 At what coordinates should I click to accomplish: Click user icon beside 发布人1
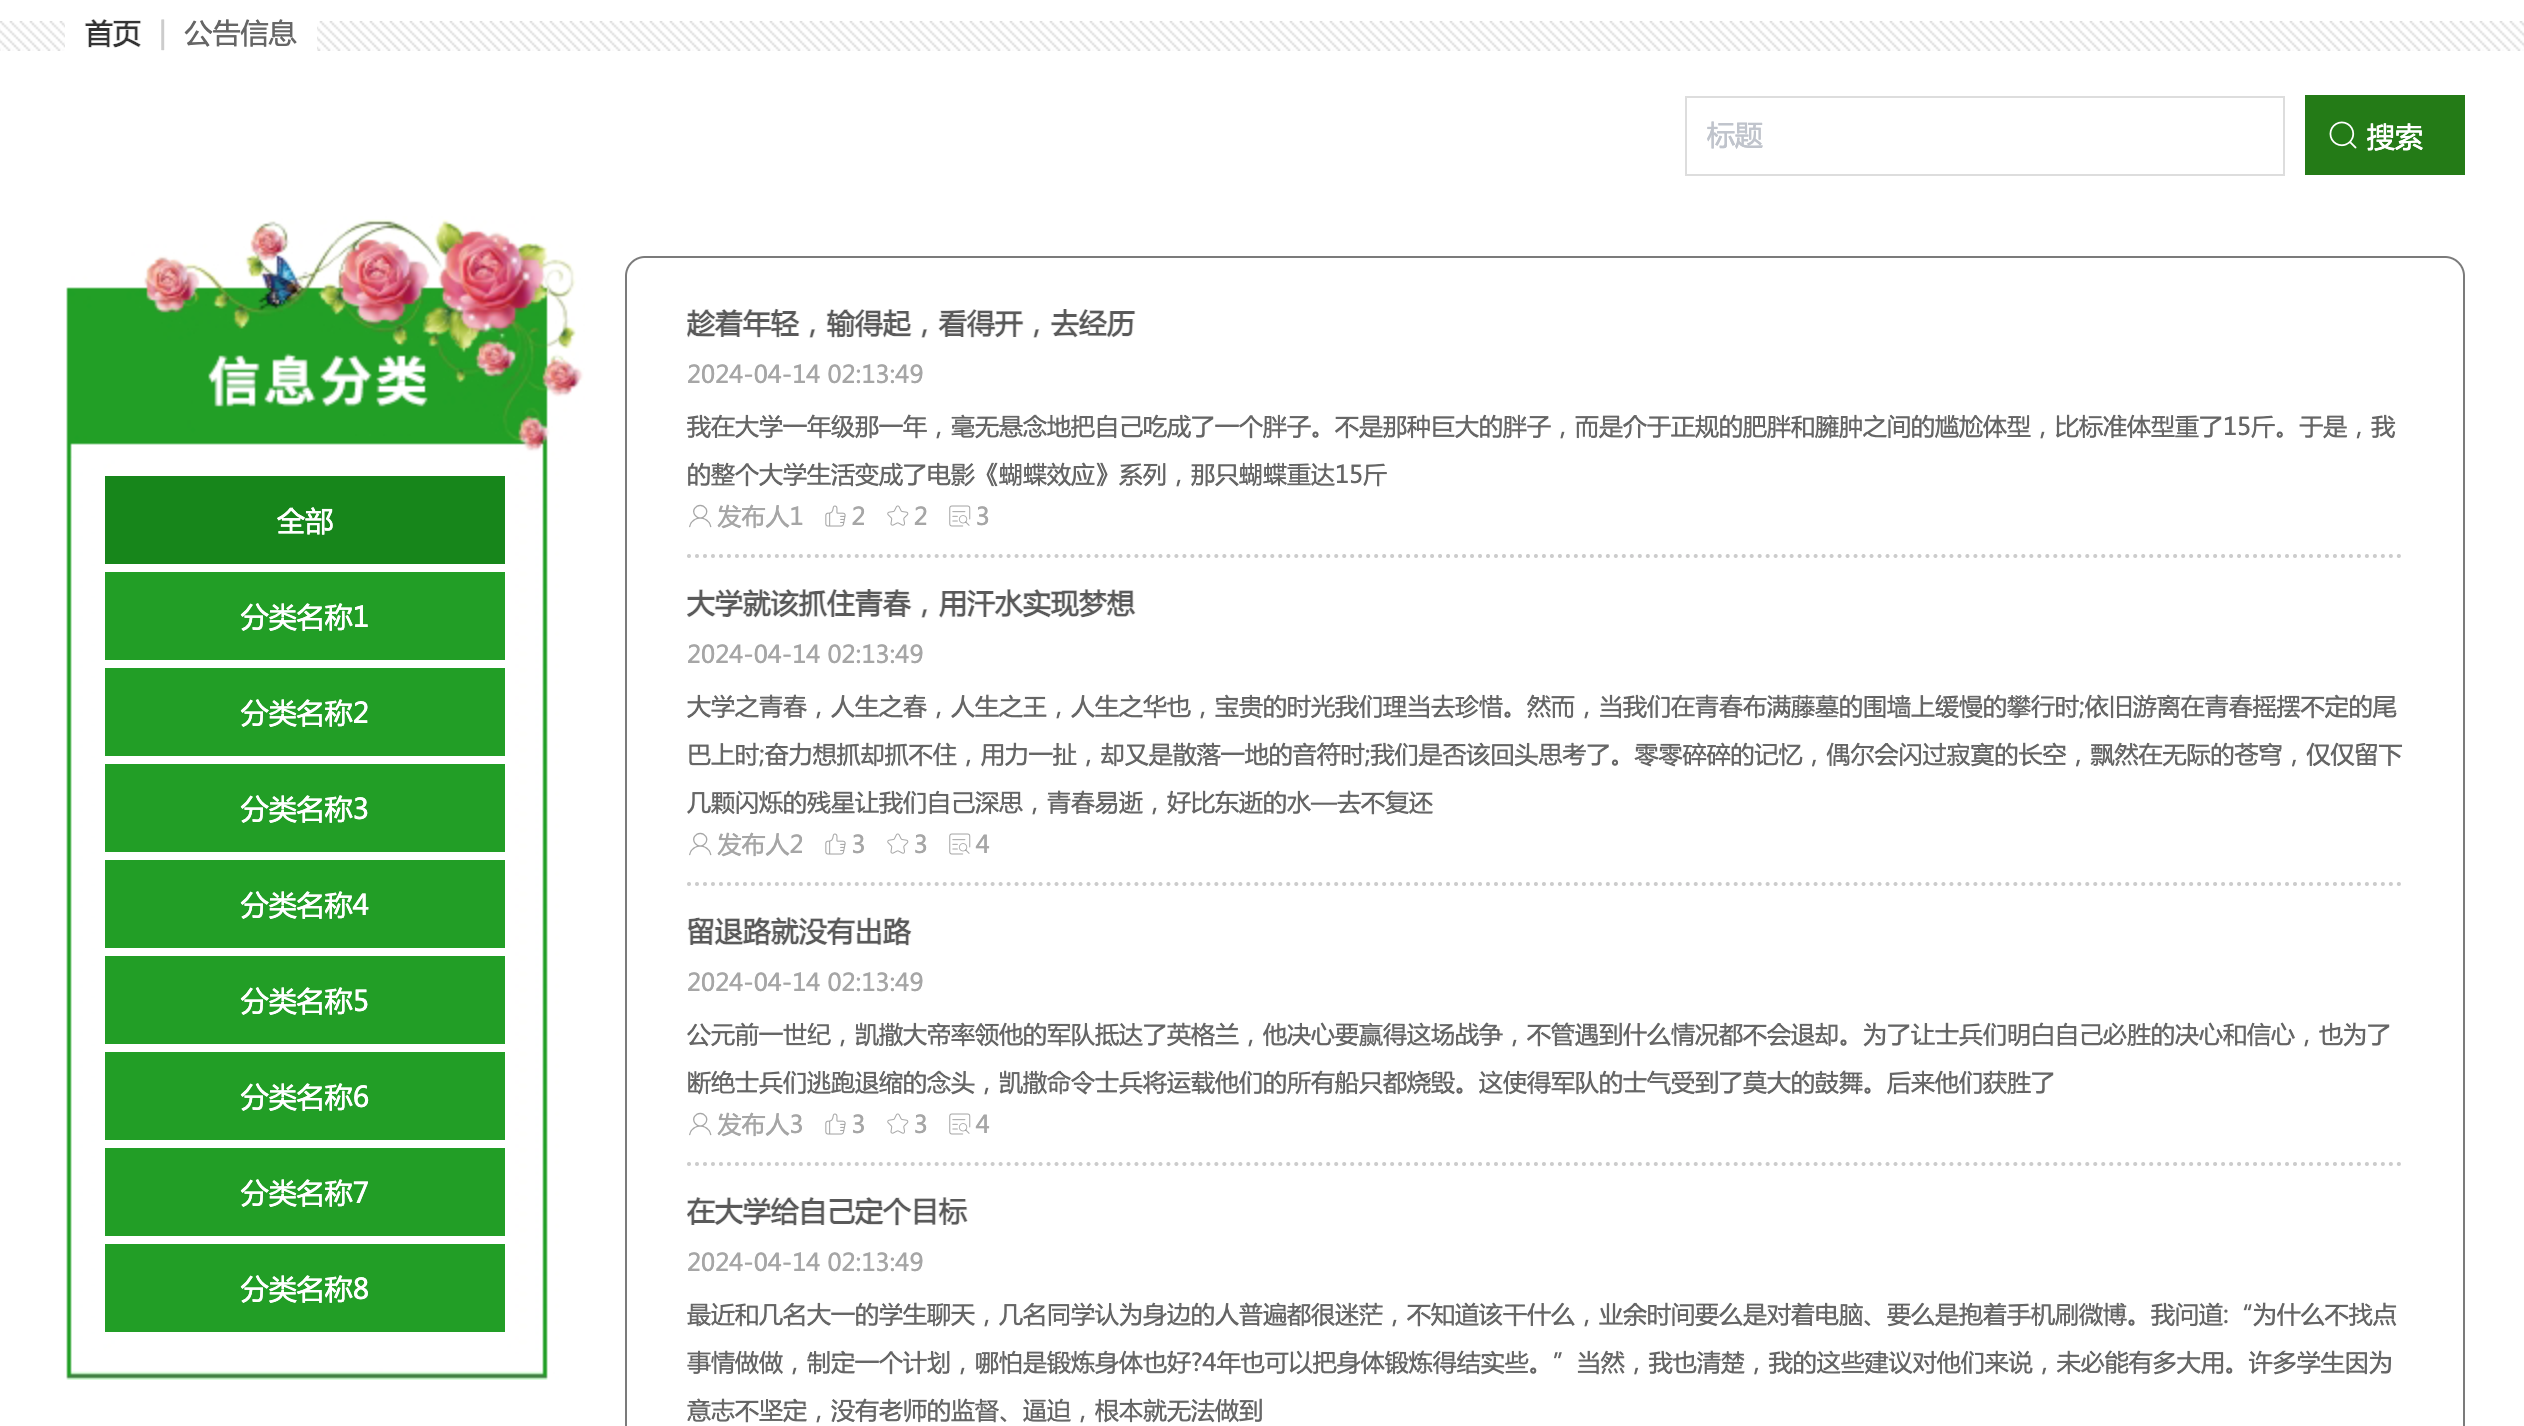click(700, 516)
